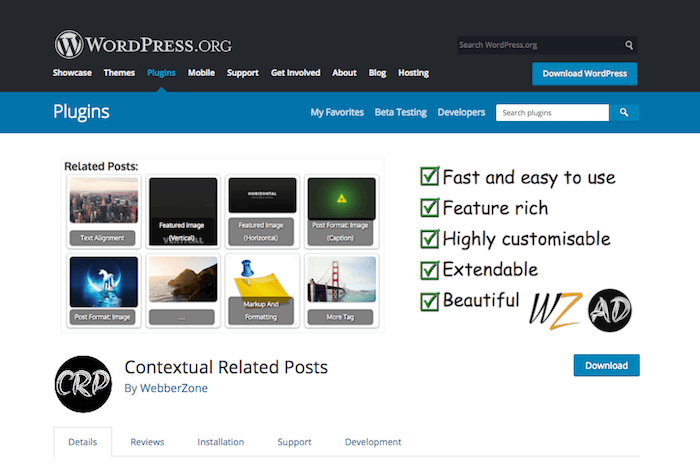
Task: Click the Search plugins input field
Action: tap(552, 113)
